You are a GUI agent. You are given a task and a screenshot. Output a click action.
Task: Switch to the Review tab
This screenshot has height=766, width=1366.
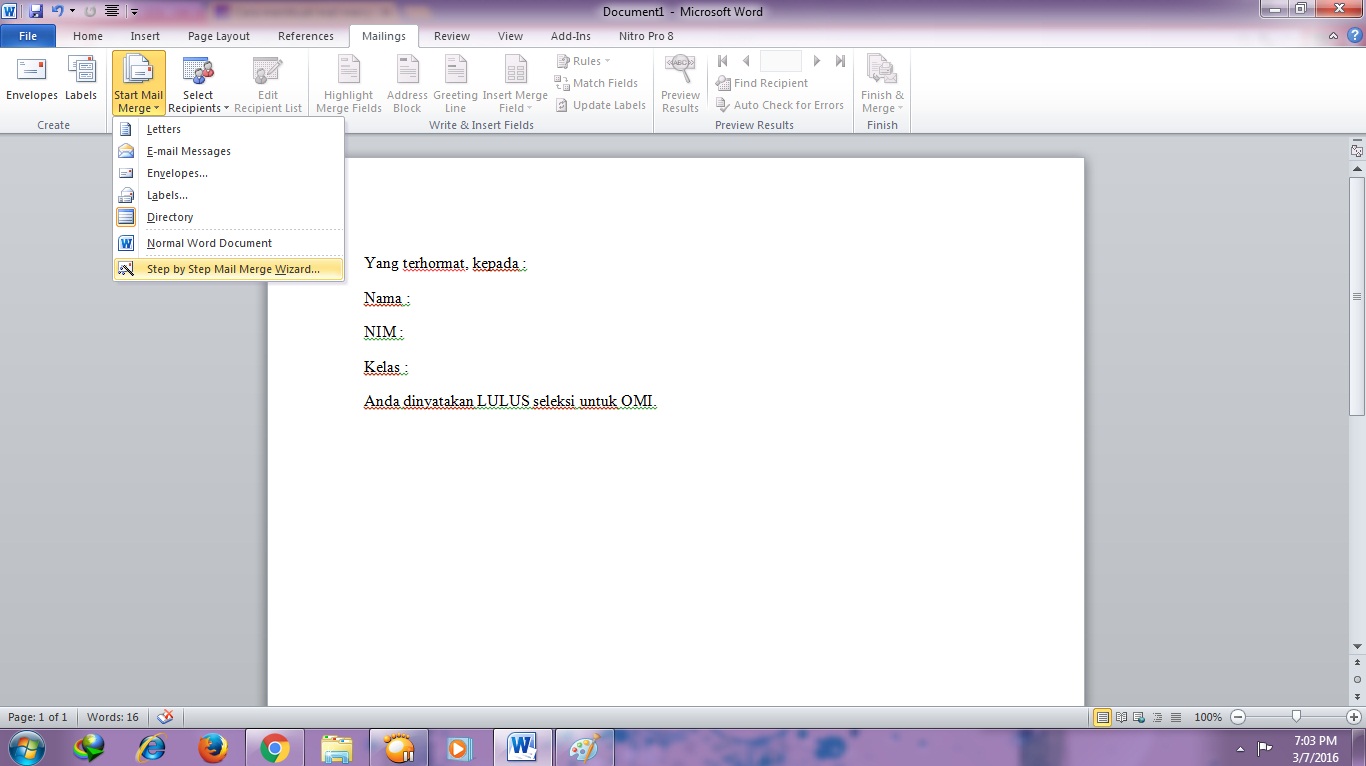point(452,36)
